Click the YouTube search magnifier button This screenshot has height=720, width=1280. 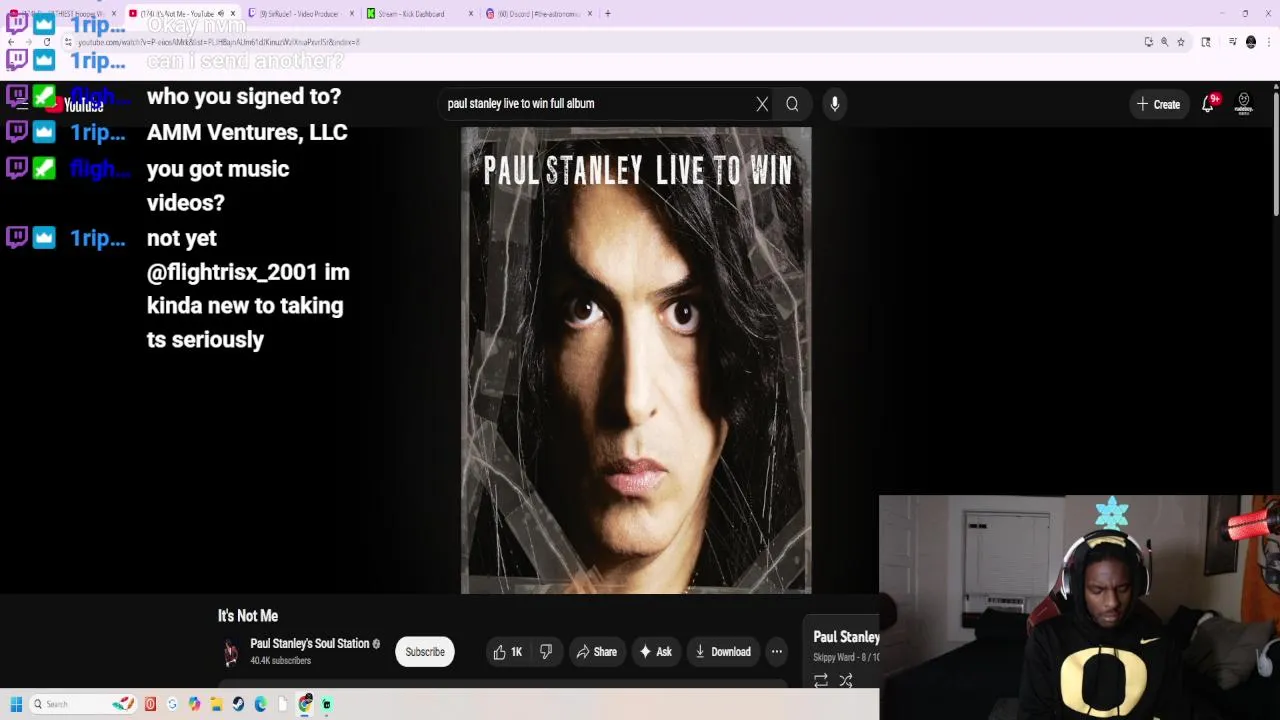[792, 104]
